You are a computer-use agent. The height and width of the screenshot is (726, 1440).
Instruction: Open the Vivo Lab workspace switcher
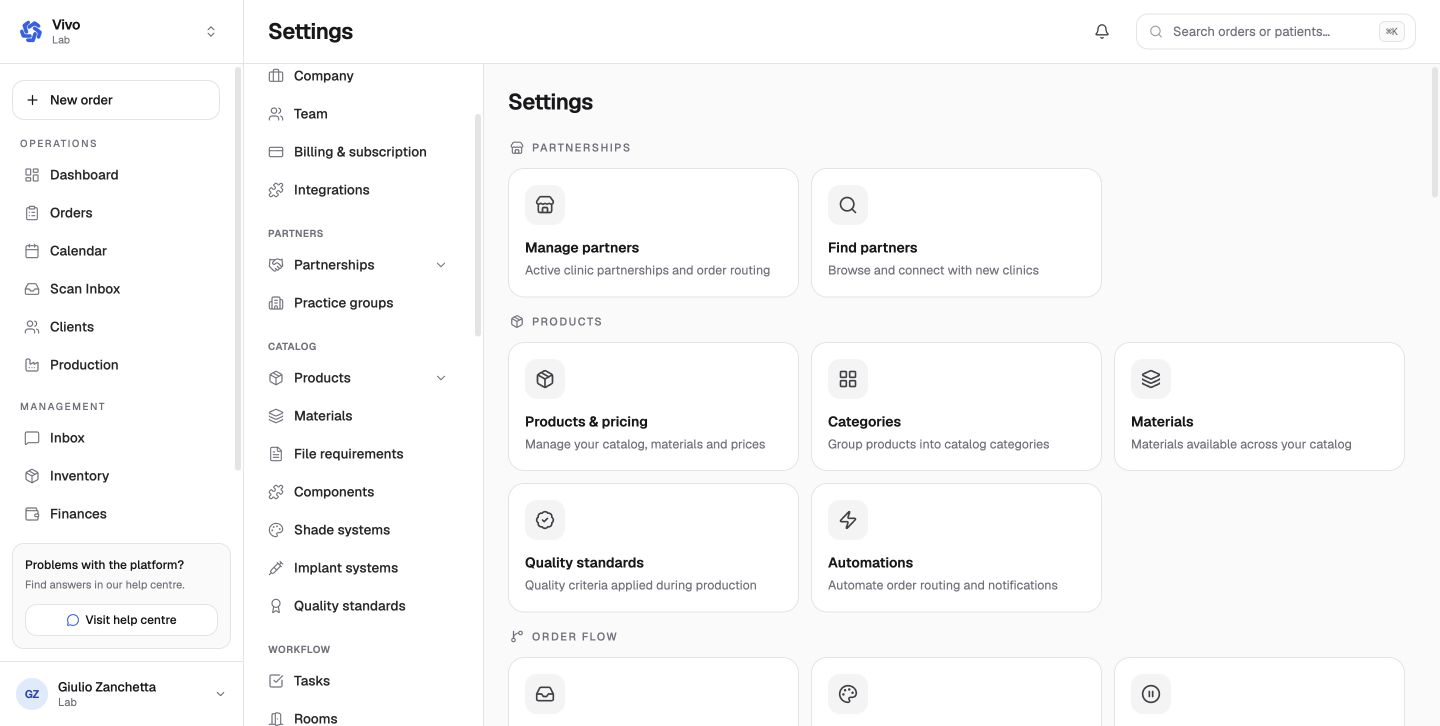pos(121,31)
